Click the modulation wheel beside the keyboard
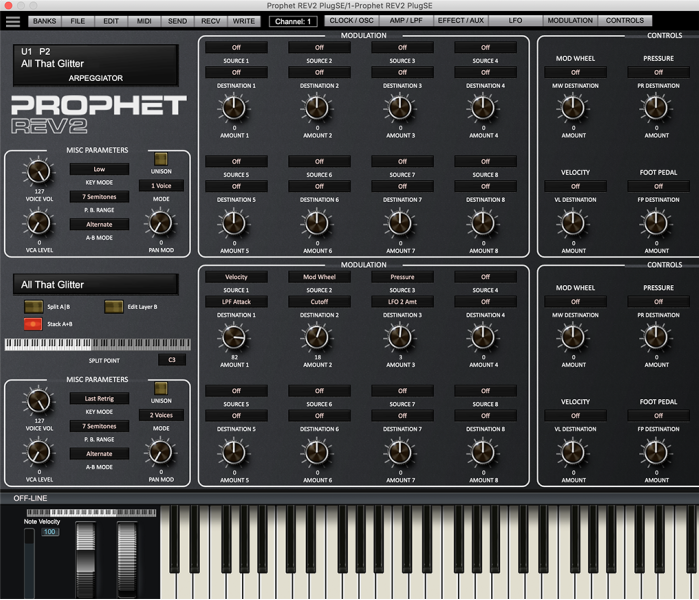Viewport: 699px width, 600px height. [x=127, y=559]
